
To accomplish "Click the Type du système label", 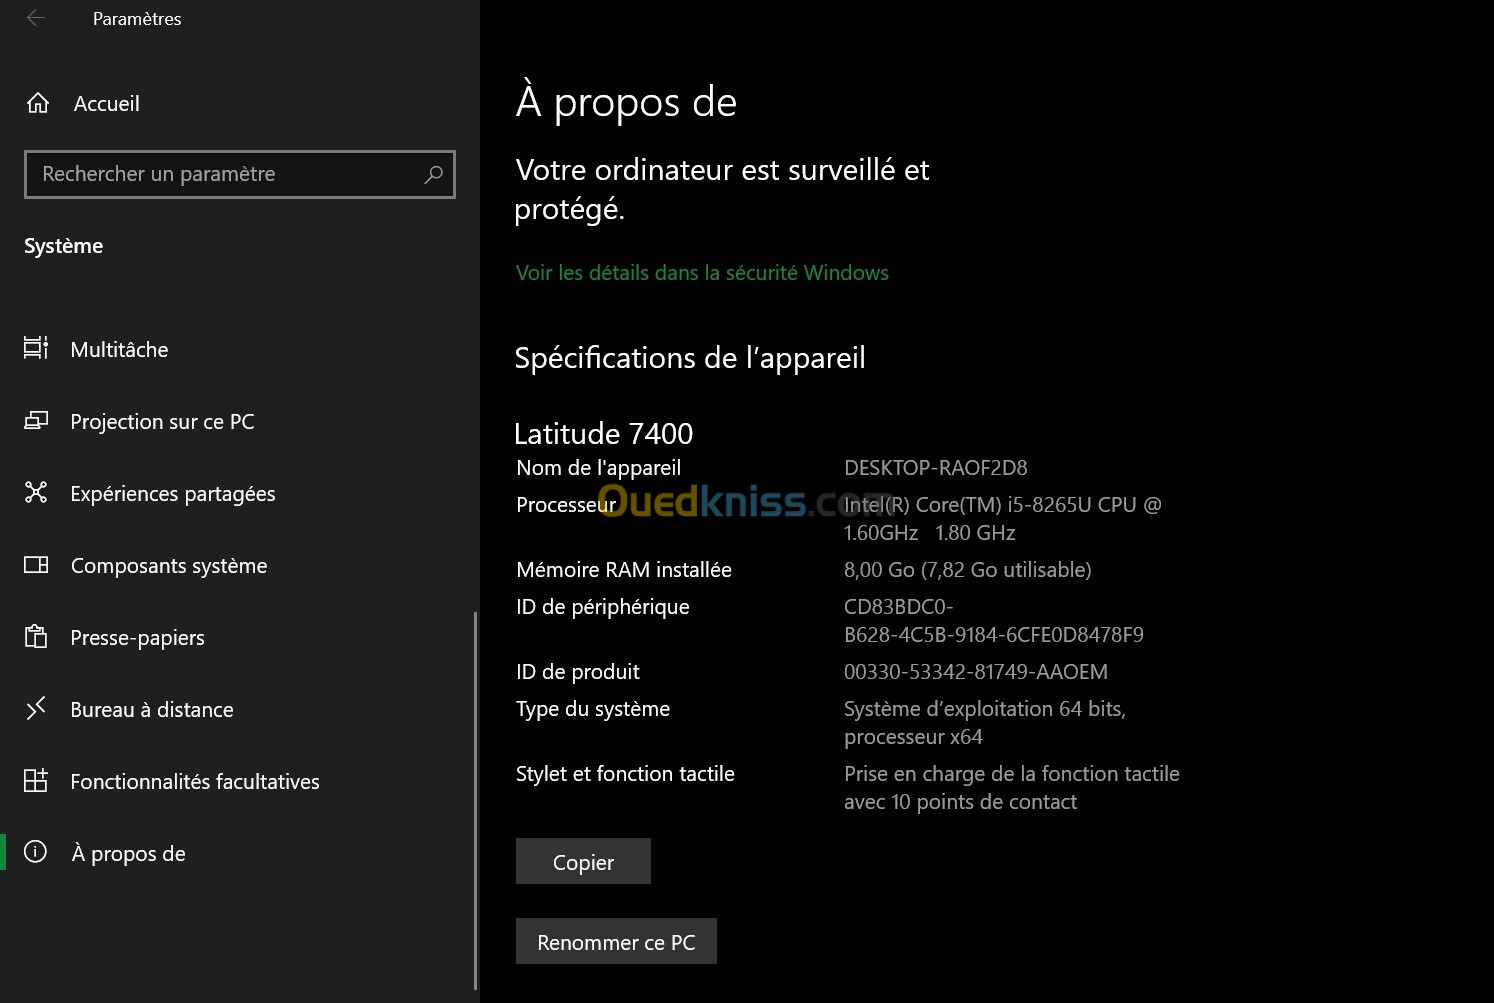I will (593, 709).
